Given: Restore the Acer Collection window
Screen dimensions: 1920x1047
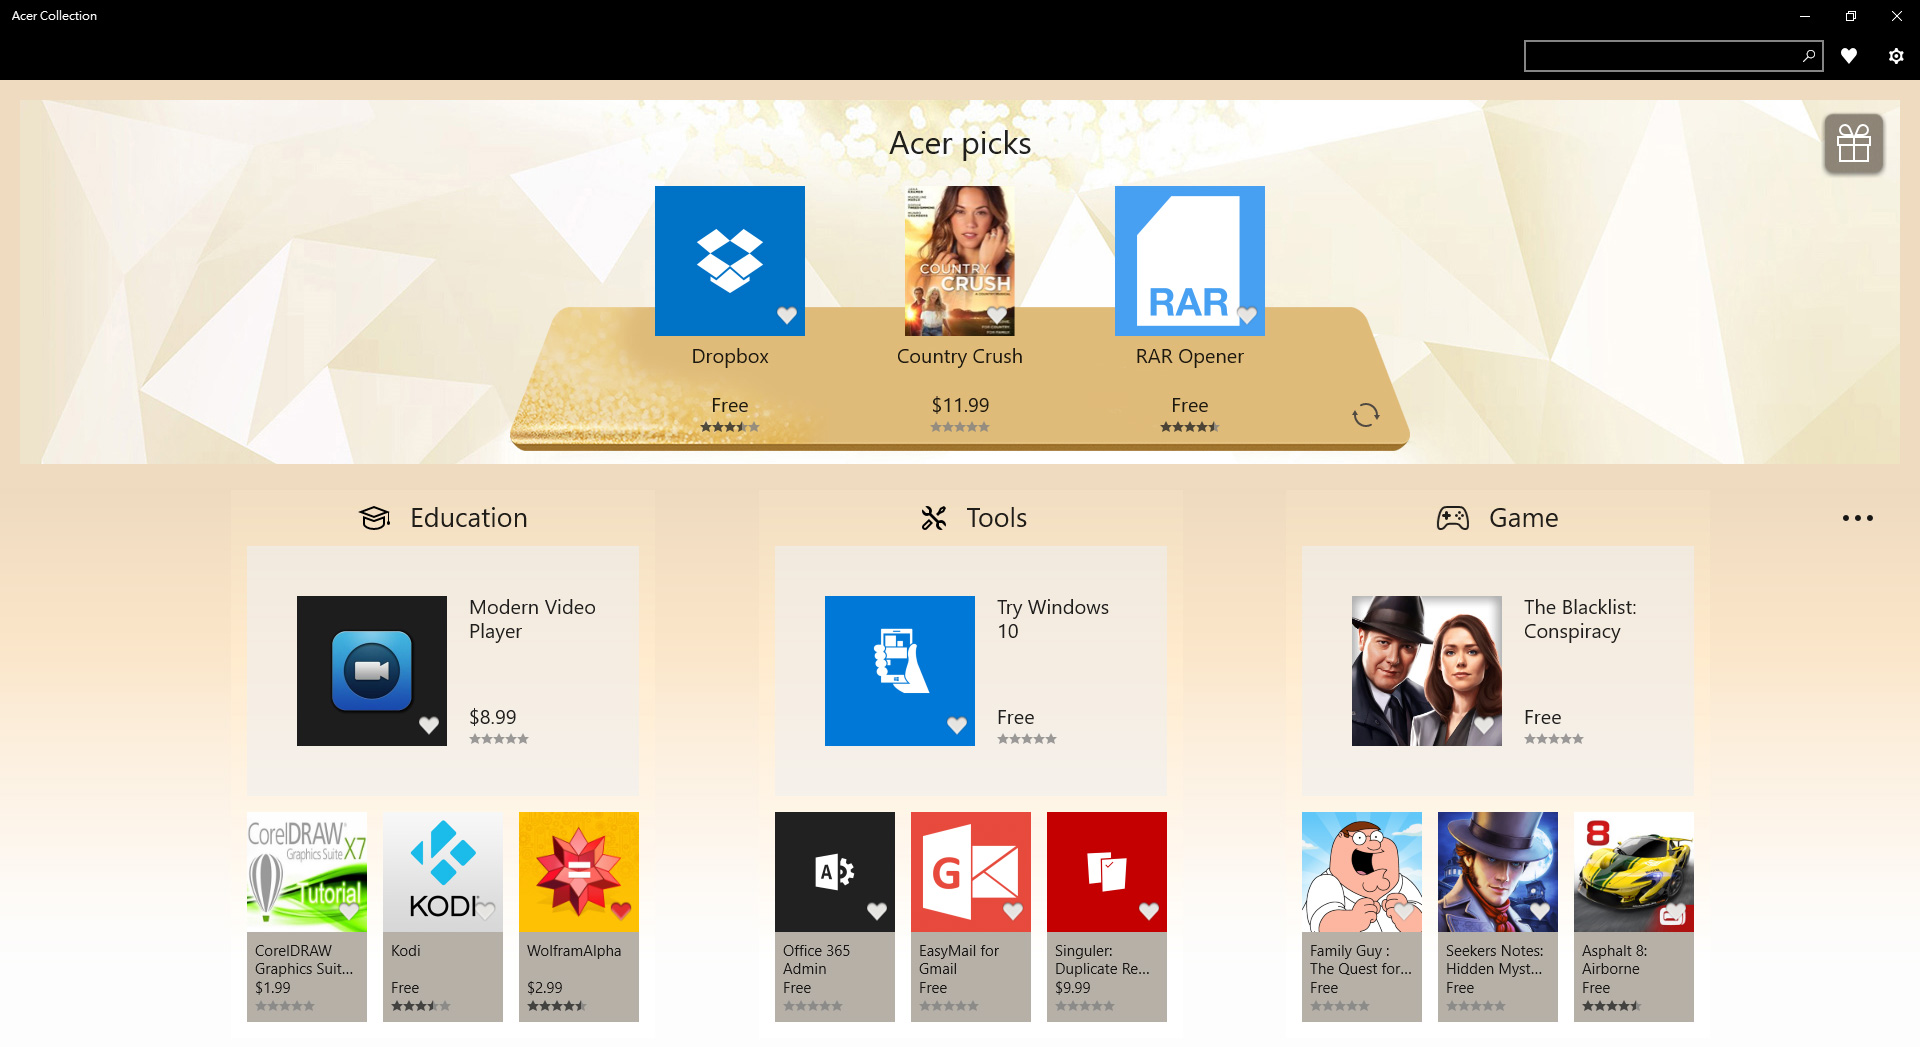Looking at the screenshot, I should click(1850, 16).
